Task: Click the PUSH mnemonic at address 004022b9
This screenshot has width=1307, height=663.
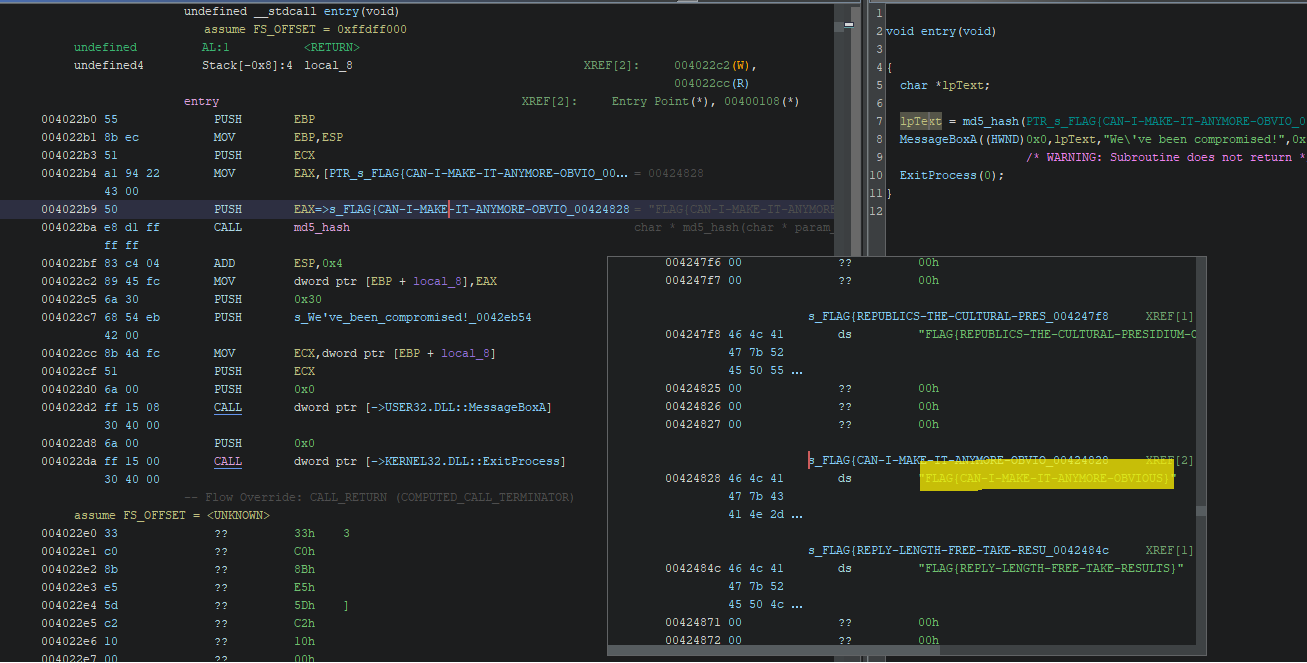Action: tap(228, 209)
